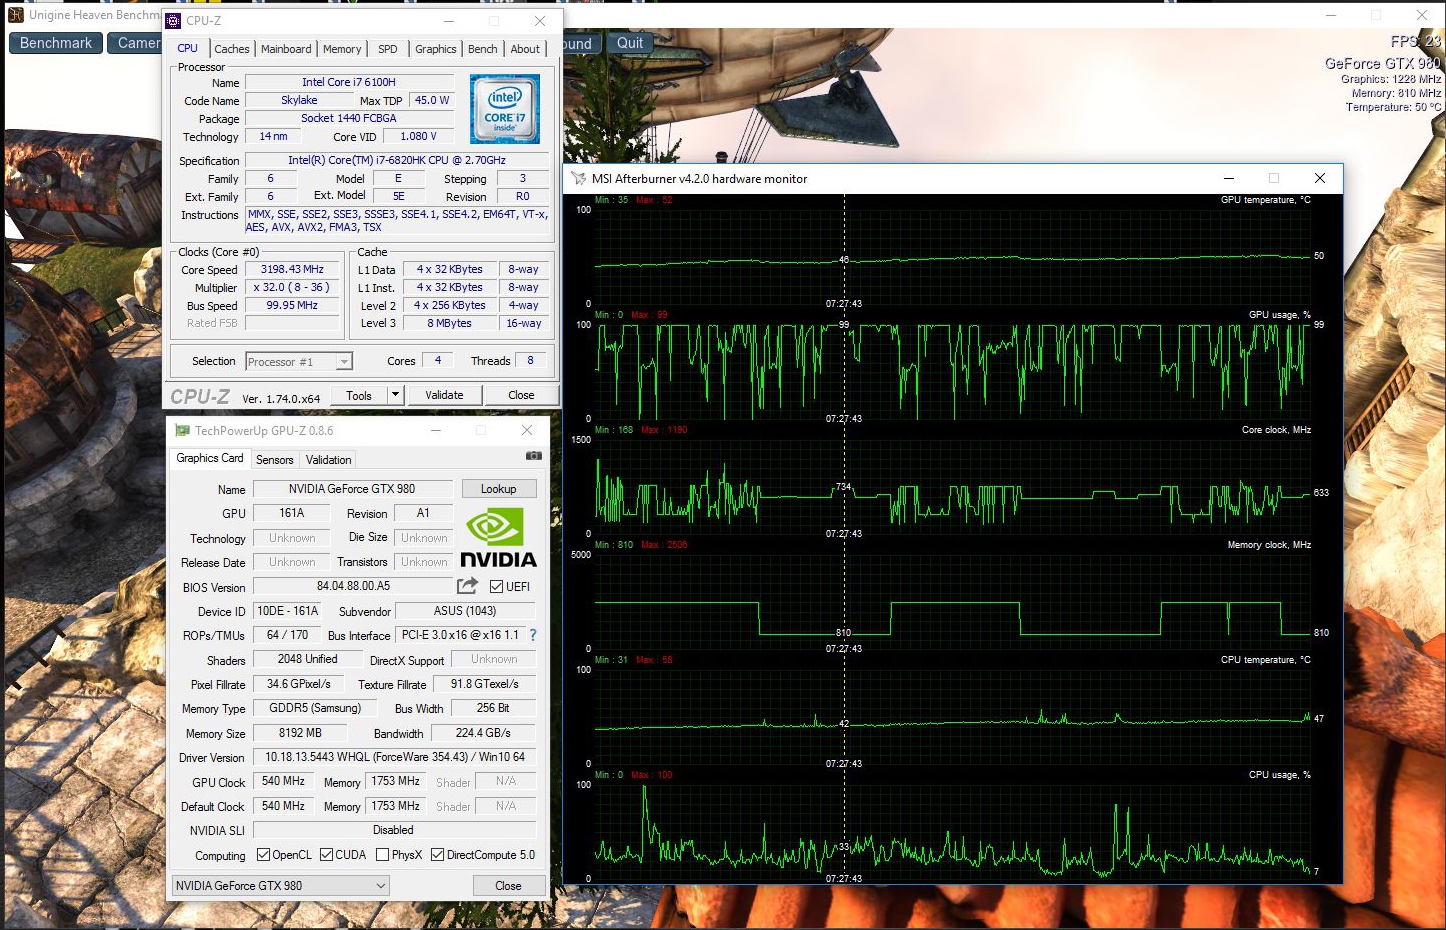Viewport: 1446px width, 930px height.
Task: Click the Core Speed value in CPU-Z
Action: click(292, 269)
